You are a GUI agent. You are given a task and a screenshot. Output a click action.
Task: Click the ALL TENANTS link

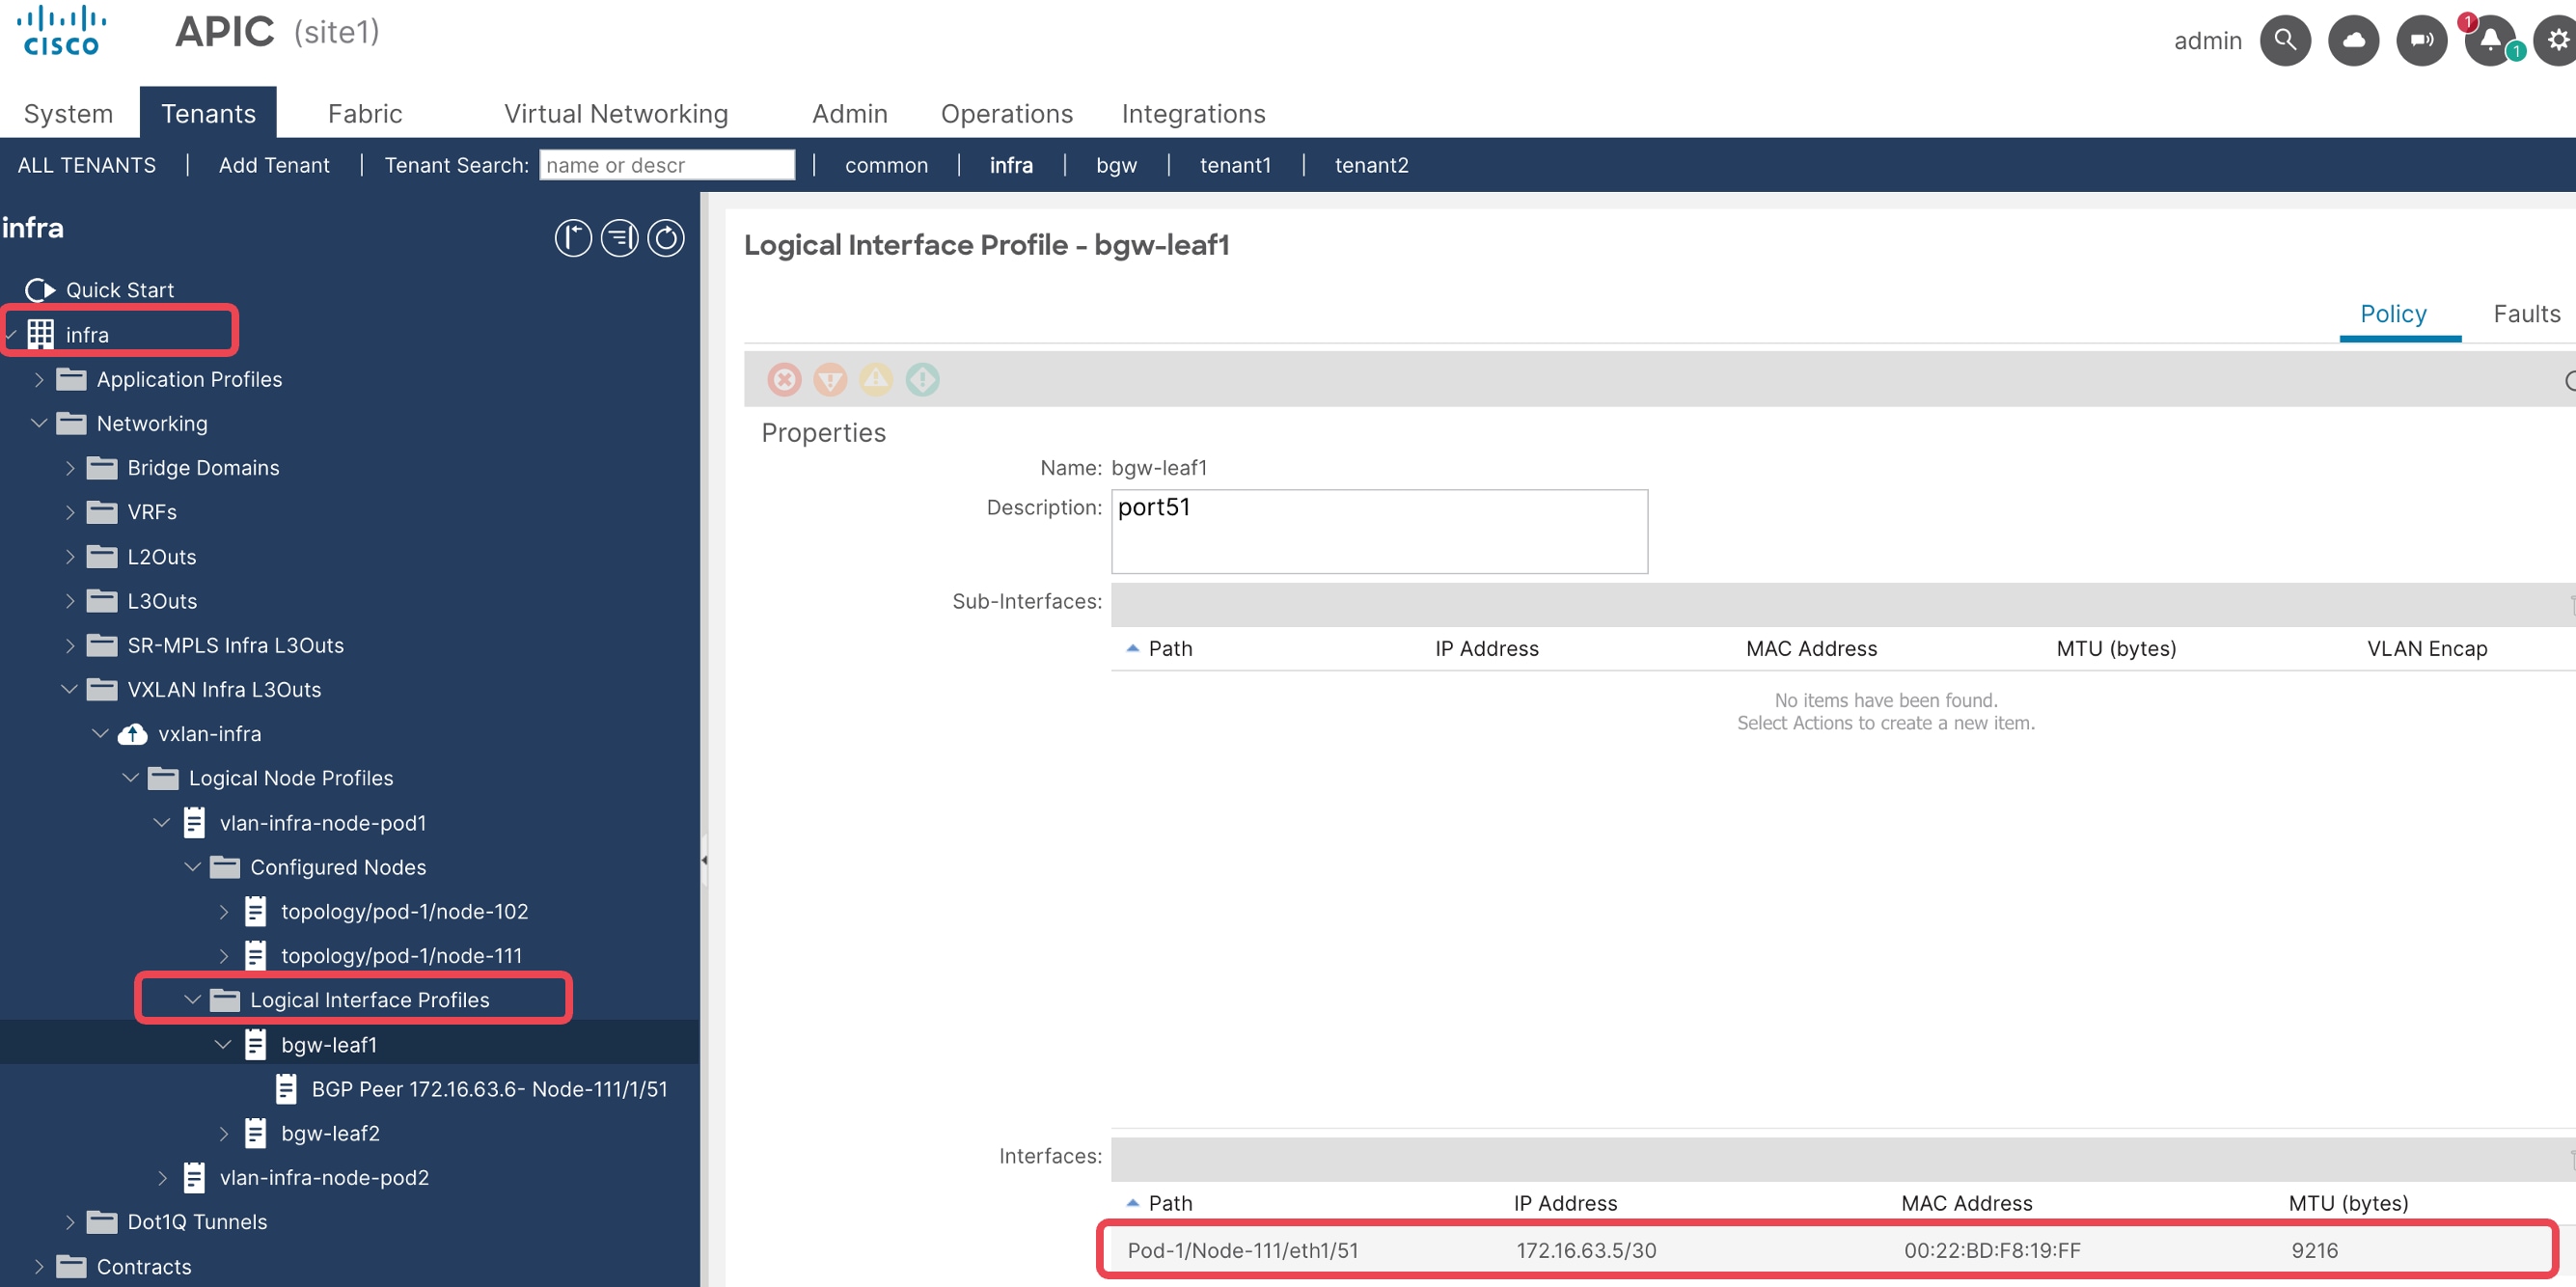point(87,165)
